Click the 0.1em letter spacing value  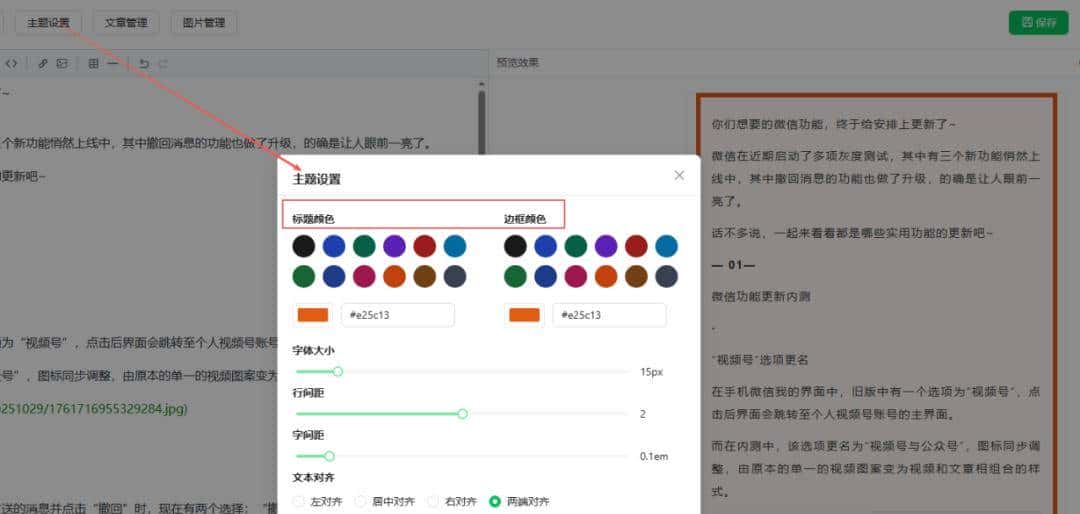(x=654, y=456)
